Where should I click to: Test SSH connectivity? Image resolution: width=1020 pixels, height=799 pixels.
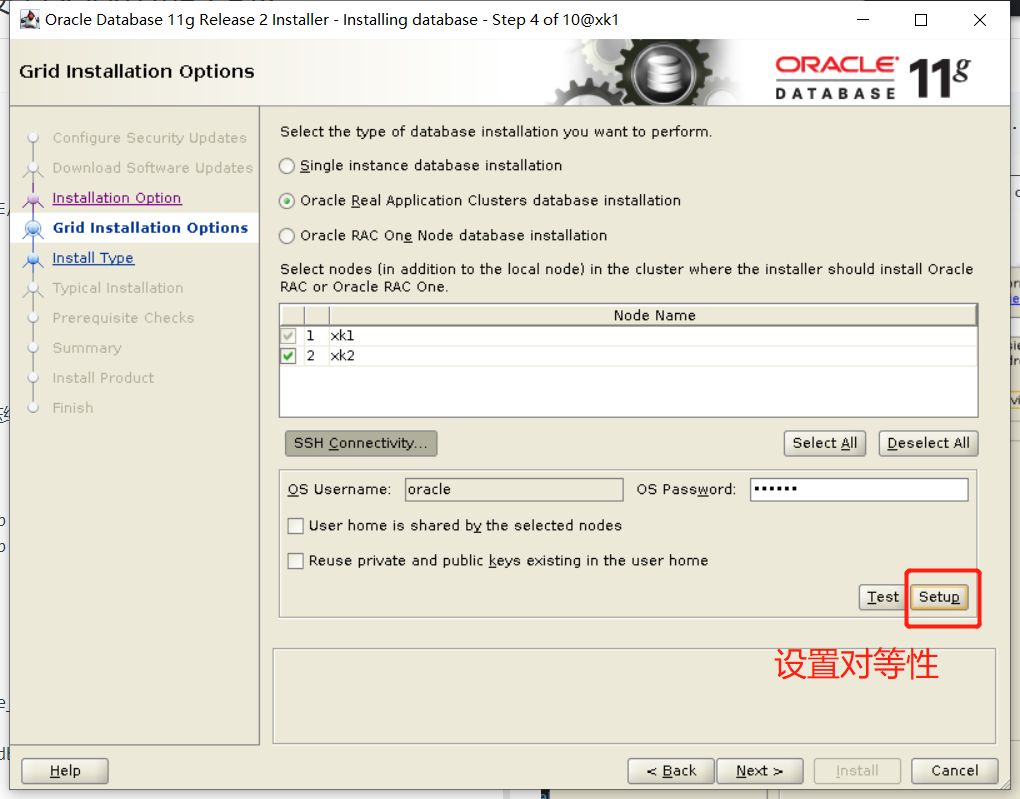(882, 597)
